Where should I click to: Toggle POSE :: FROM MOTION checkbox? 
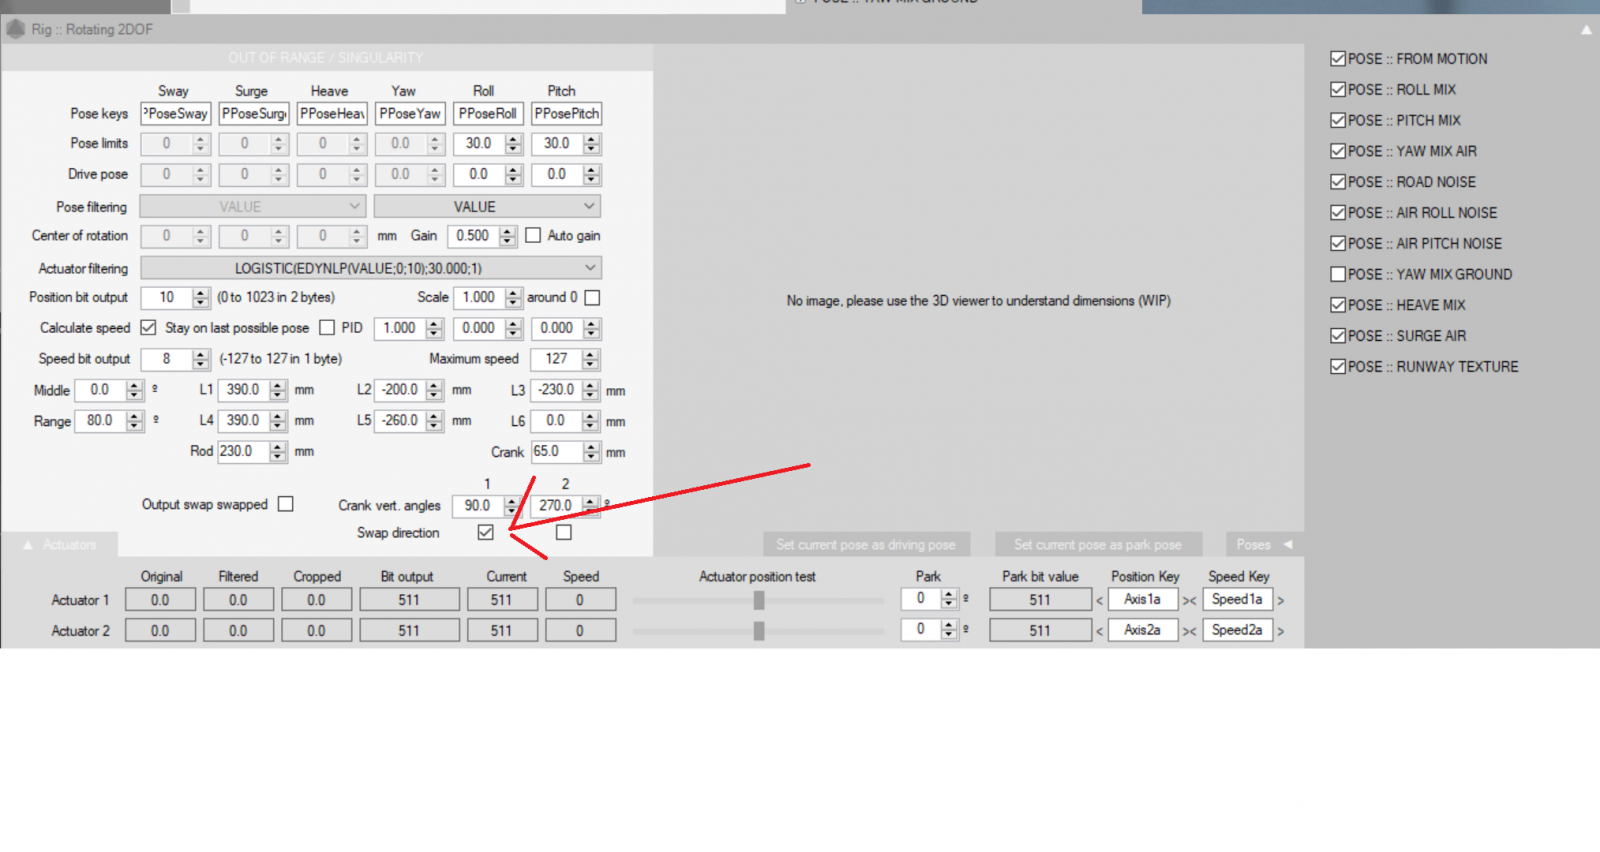tap(1338, 59)
